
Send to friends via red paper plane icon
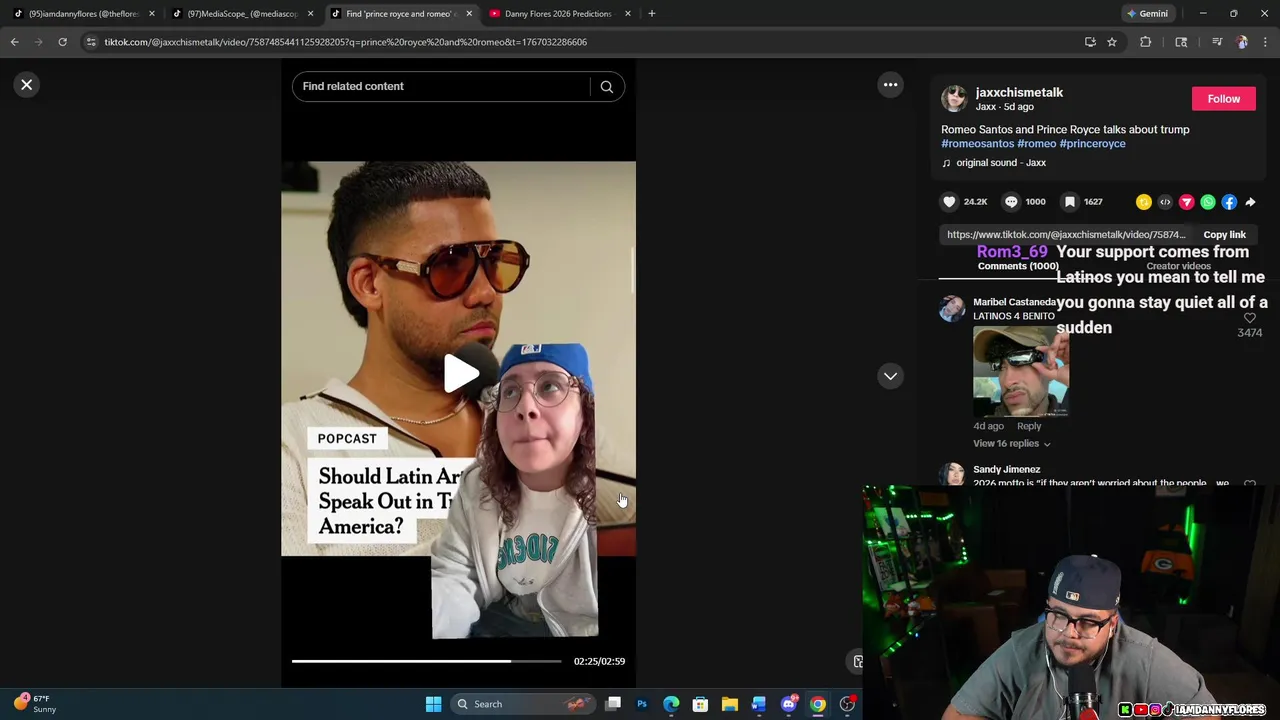point(1186,202)
